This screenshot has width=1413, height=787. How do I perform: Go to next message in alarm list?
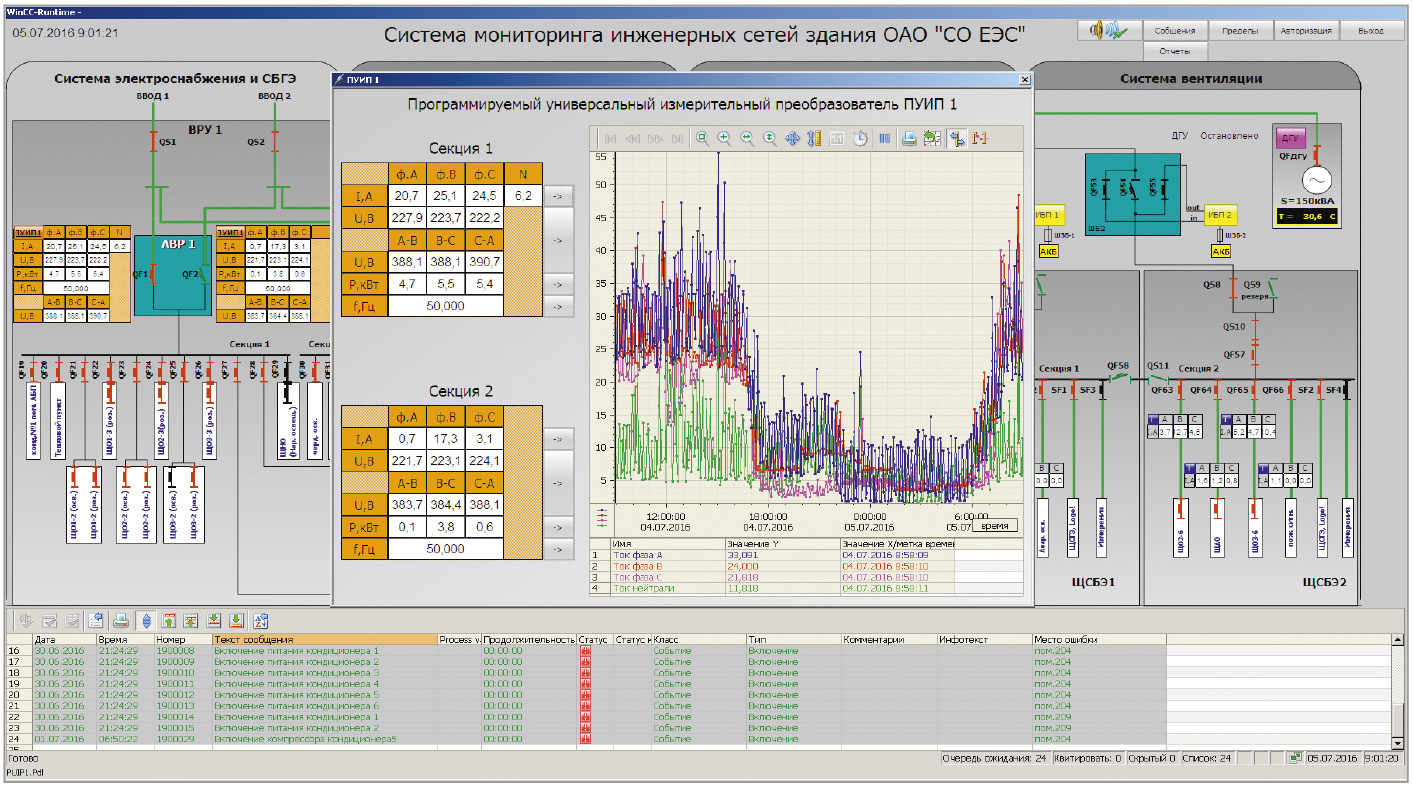[213, 621]
